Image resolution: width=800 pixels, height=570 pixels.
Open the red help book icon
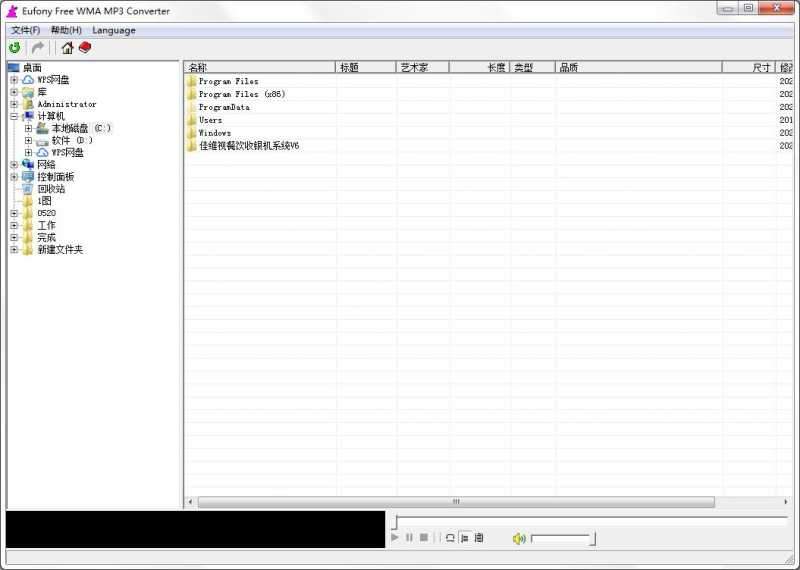click(x=85, y=48)
